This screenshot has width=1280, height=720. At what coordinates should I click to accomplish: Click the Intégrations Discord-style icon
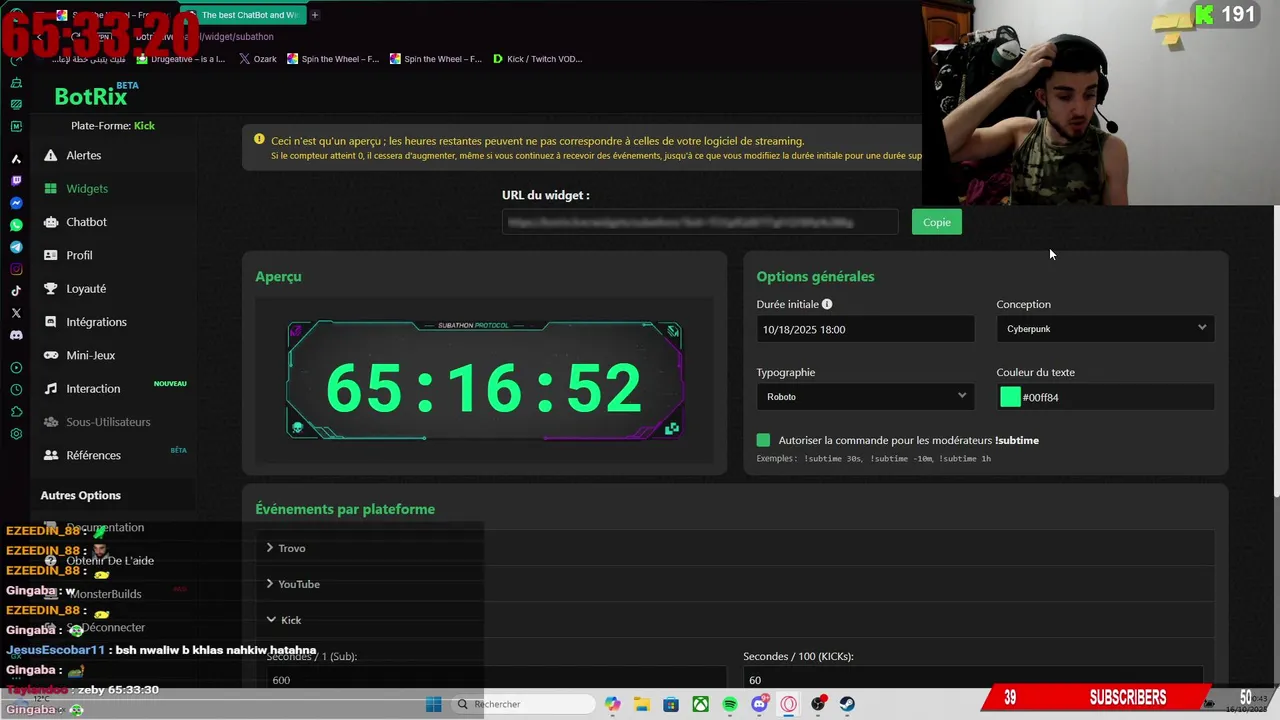point(50,322)
